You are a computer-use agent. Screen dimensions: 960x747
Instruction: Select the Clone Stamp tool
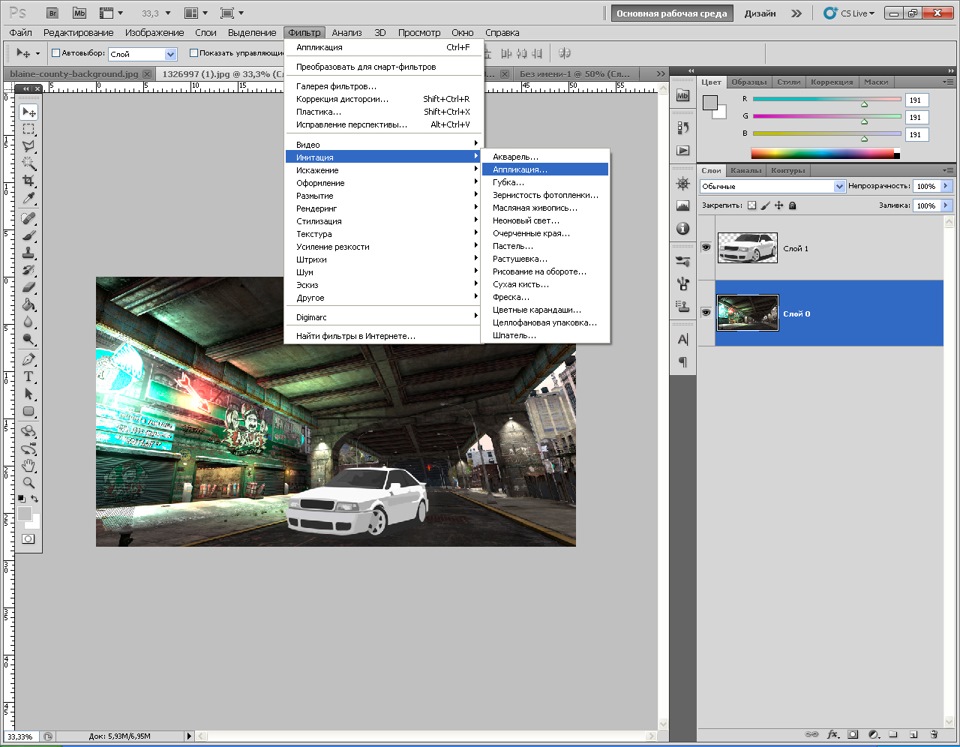click(x=28, y=253)
